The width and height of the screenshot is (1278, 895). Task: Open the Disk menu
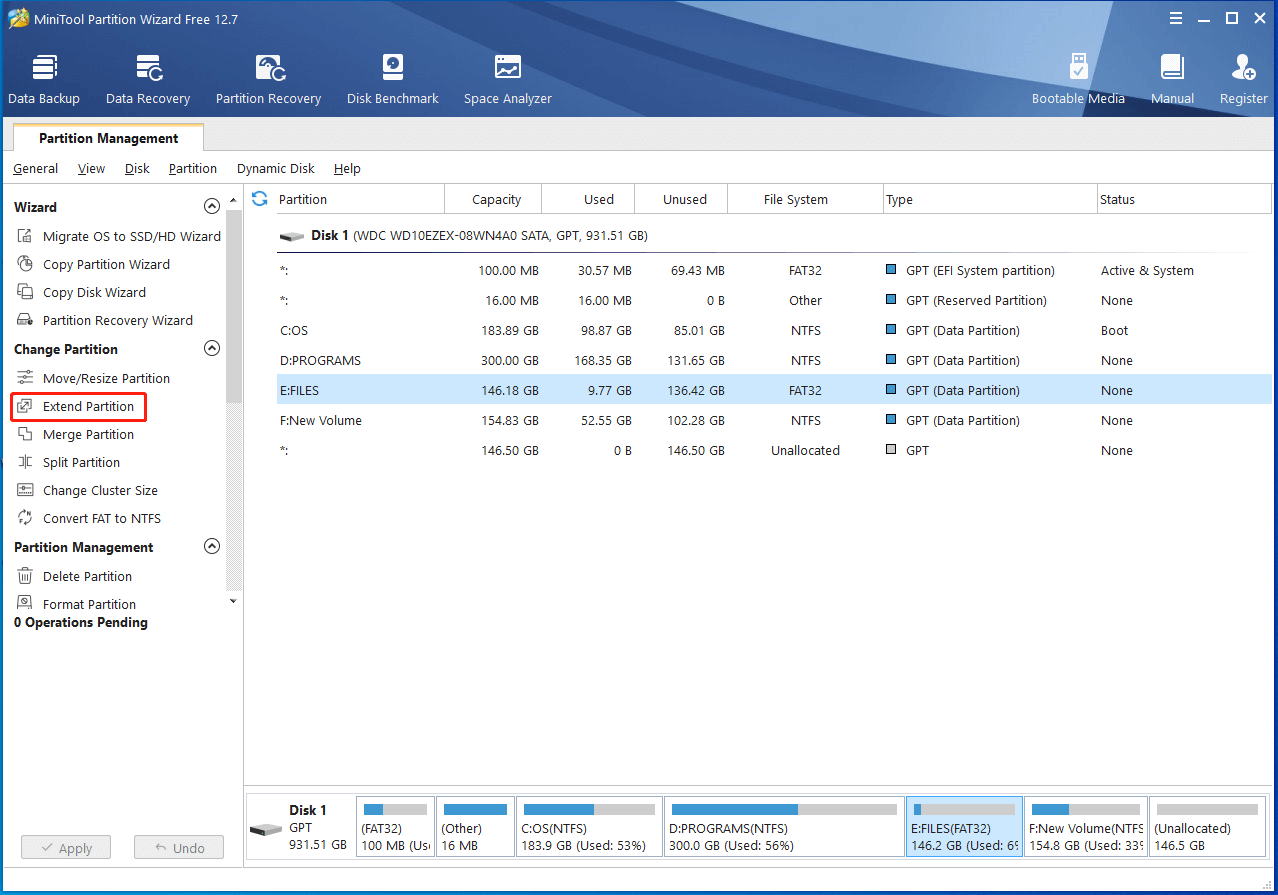point(137,169)
